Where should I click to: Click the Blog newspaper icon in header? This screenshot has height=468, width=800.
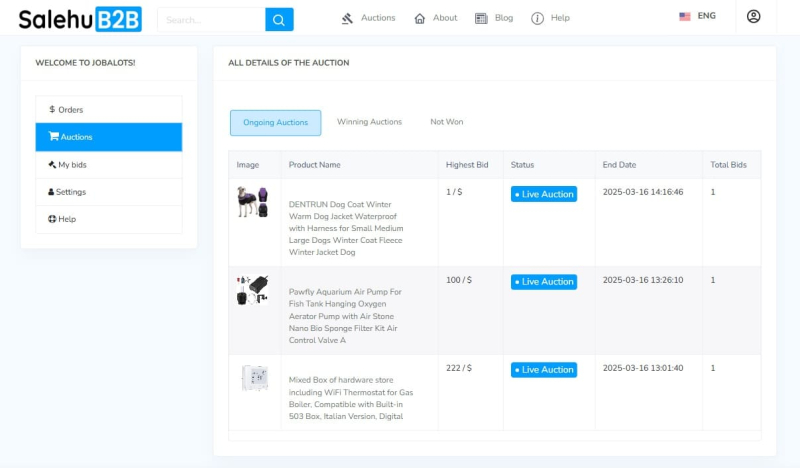coord(481,18)
